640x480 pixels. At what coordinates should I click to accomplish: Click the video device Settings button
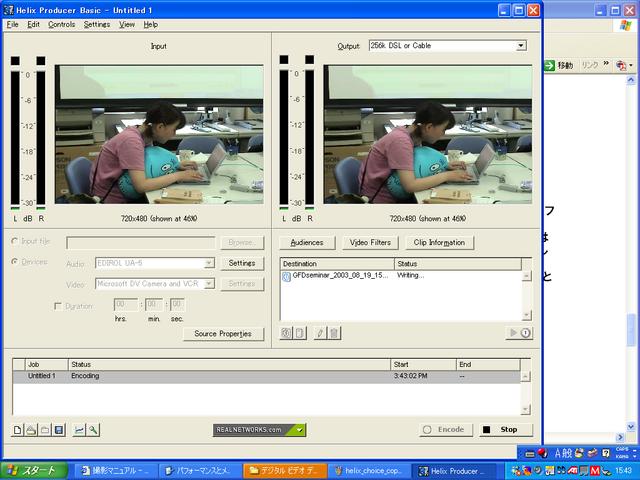242,283
